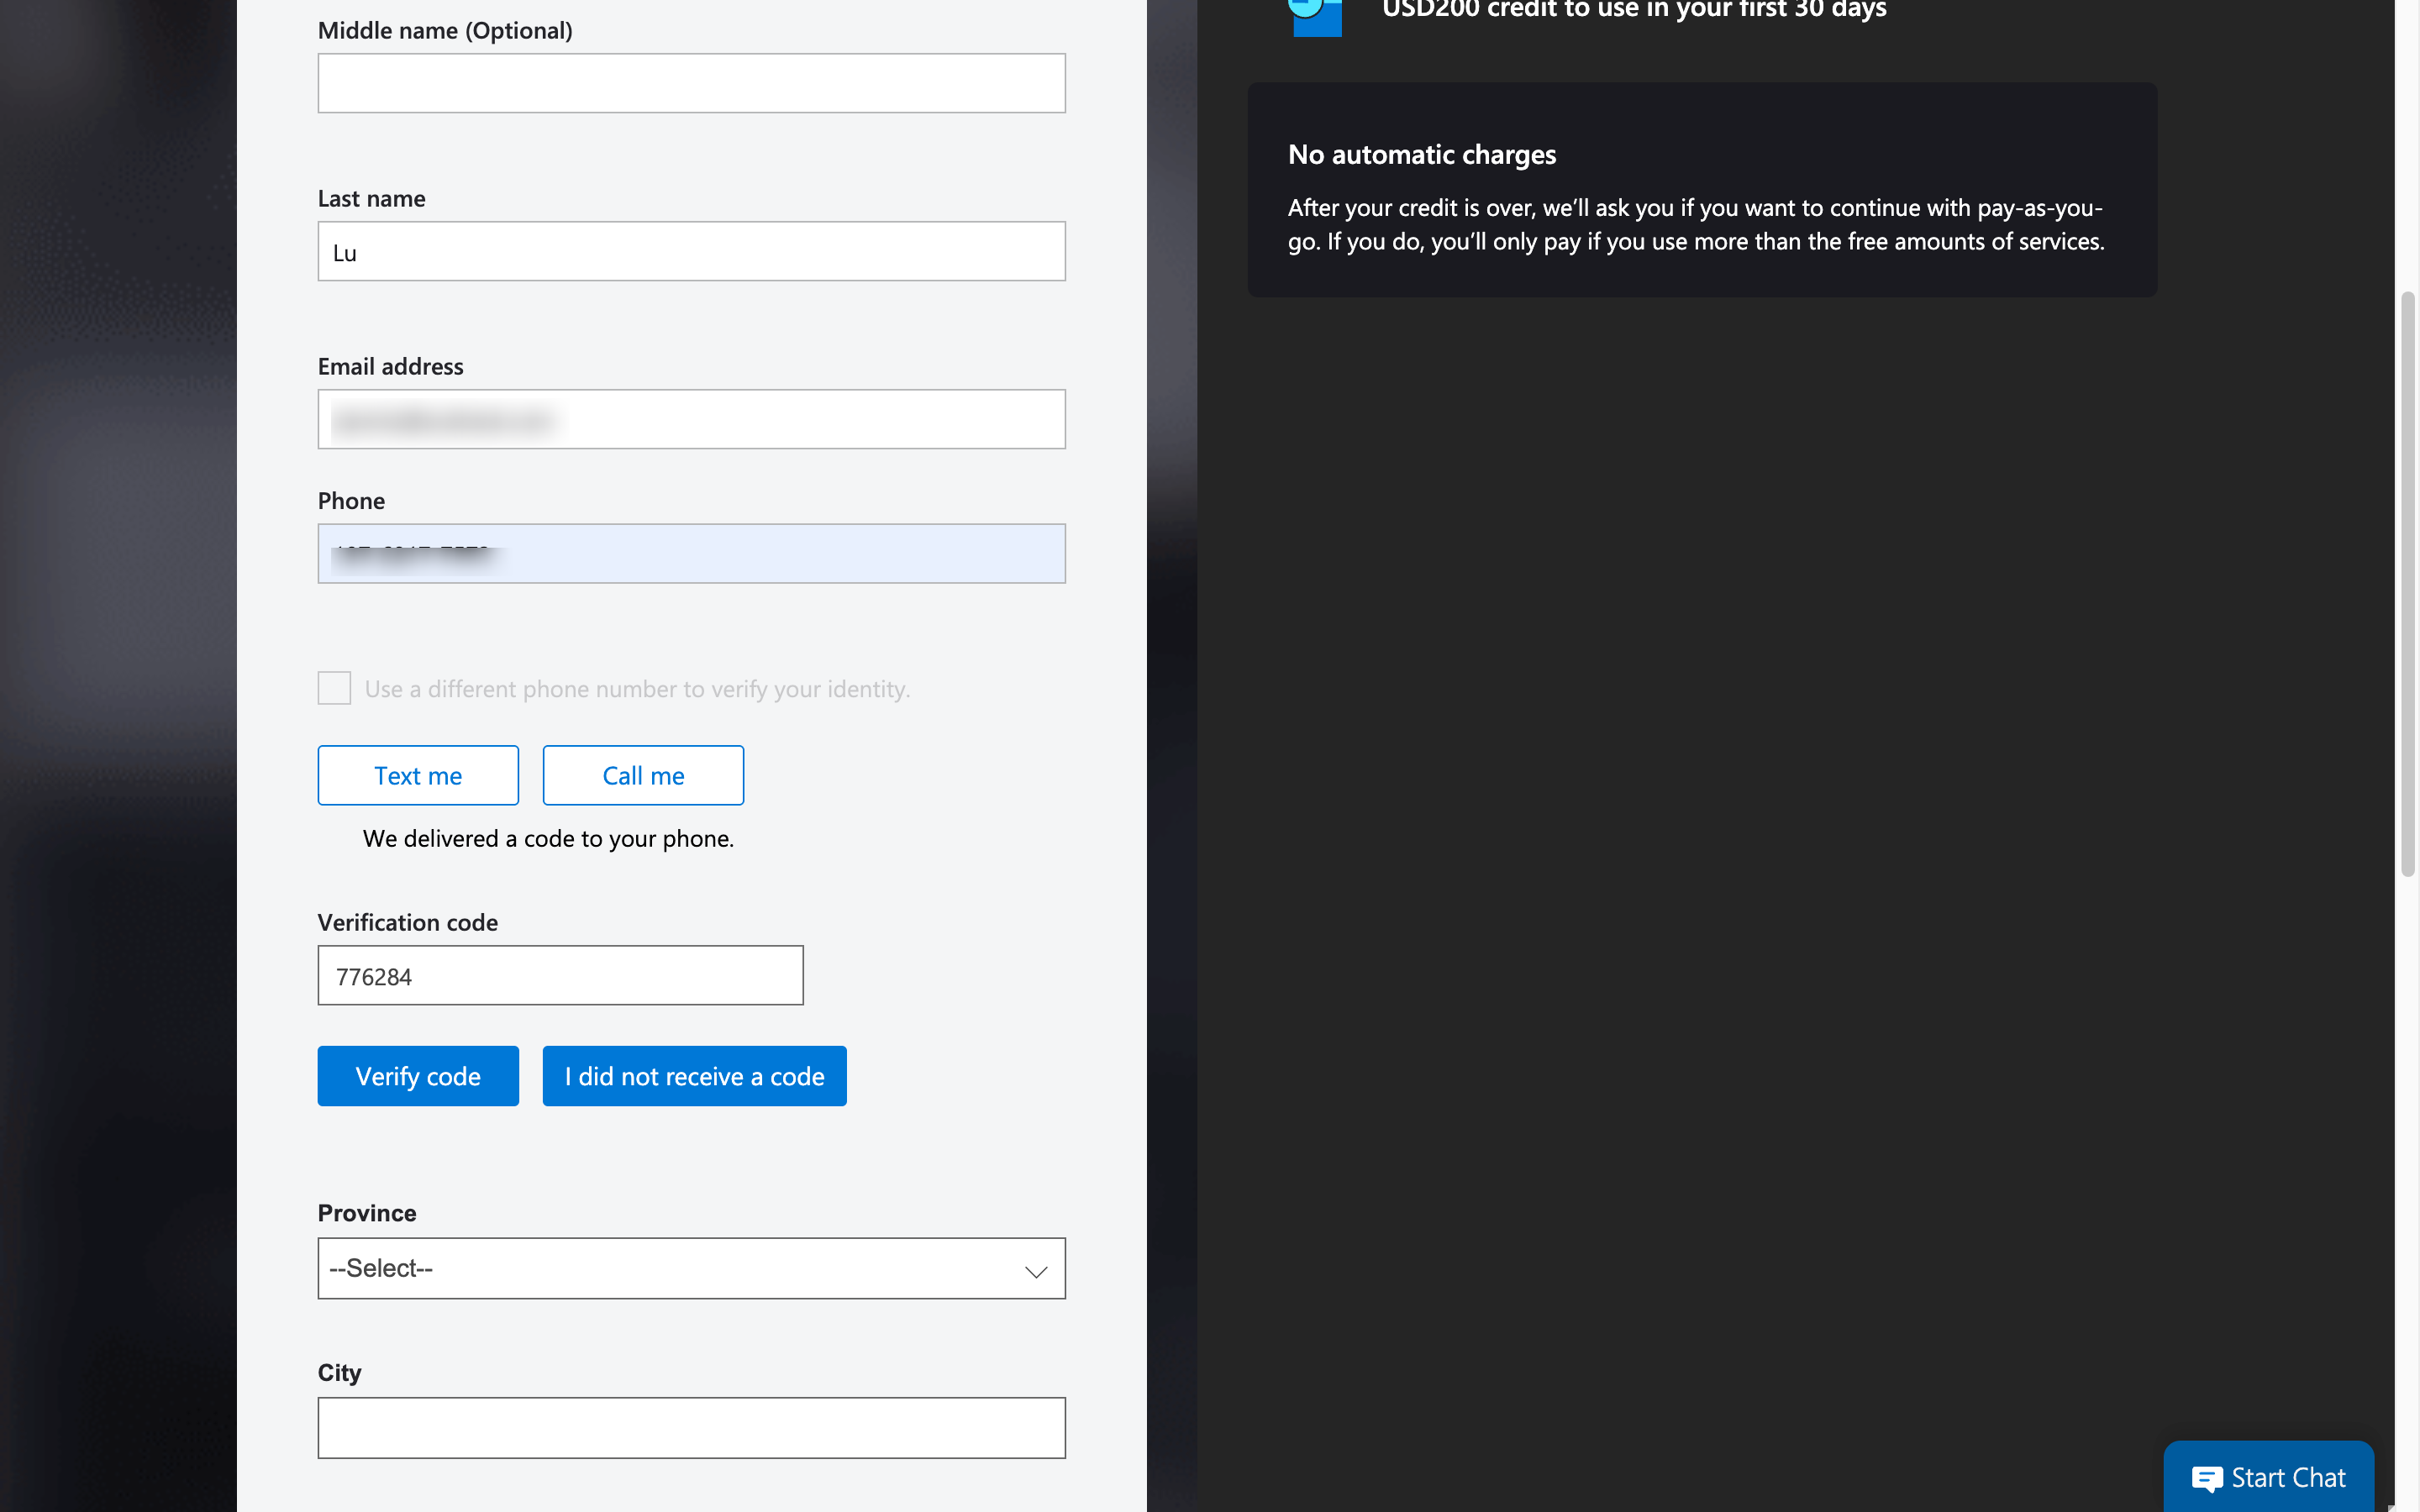Click the page vertical scrollbar thumb
This screenshot has height=1512, width=2420.
pos(2407,585)
